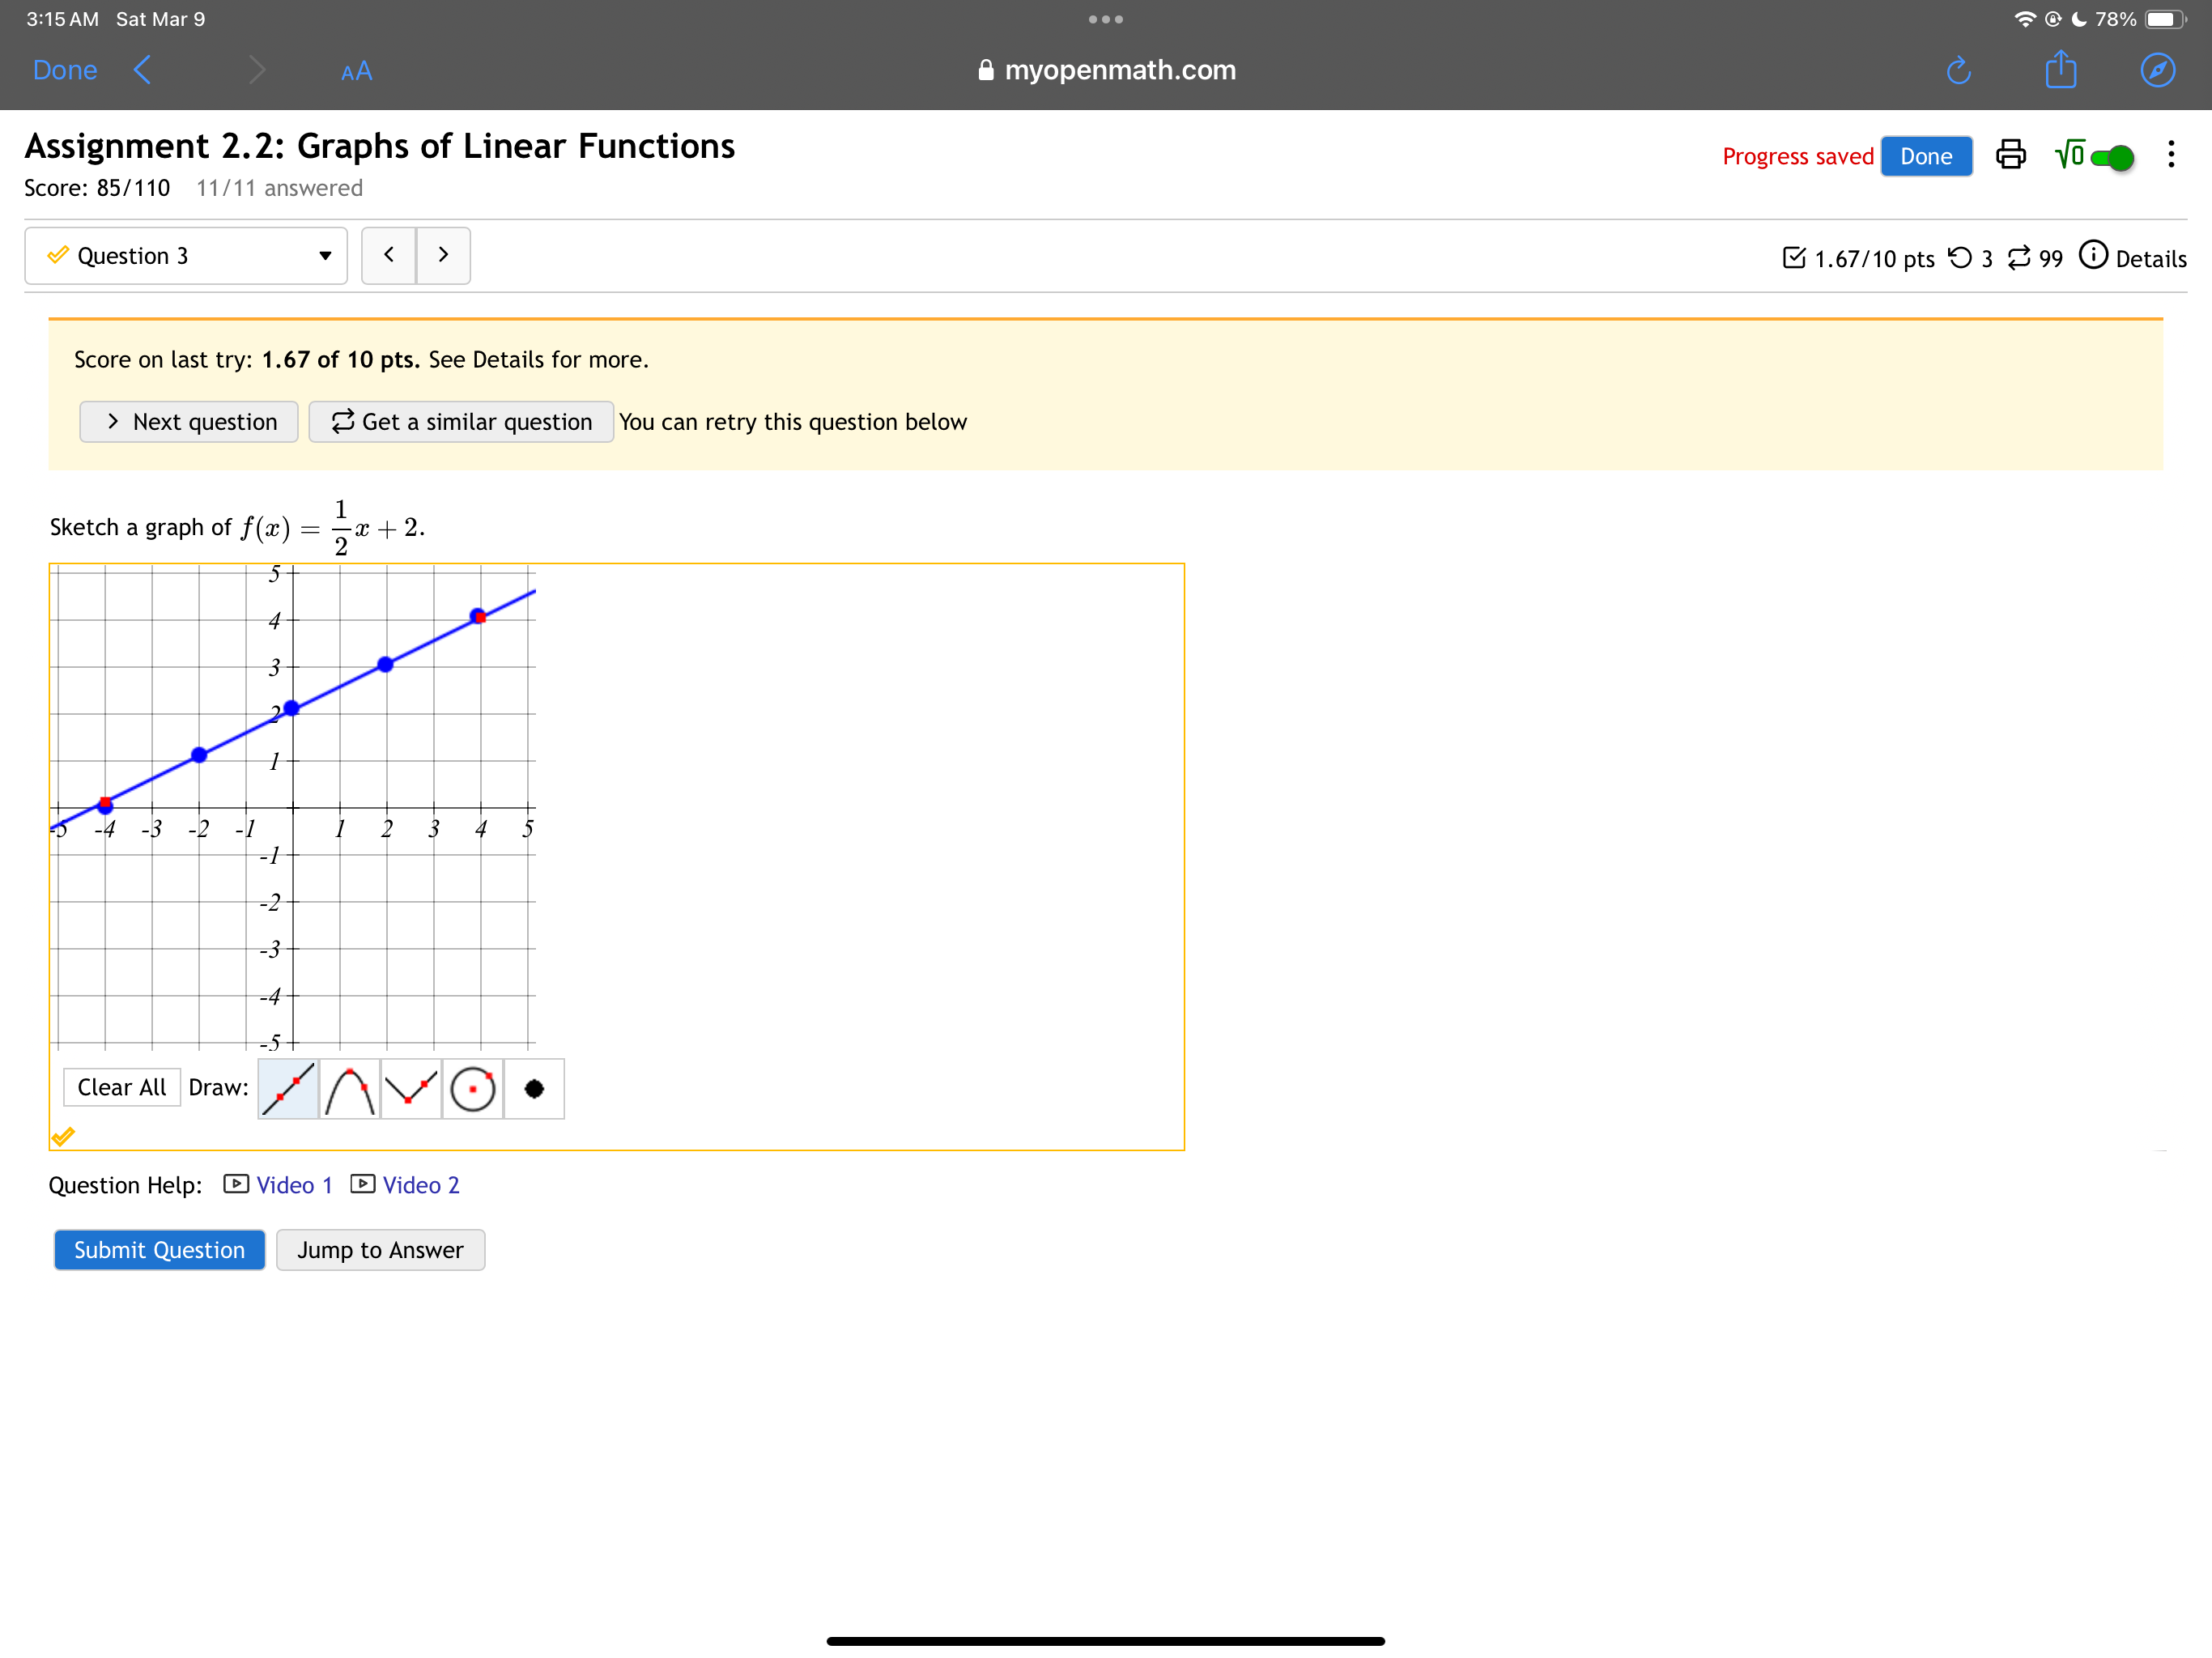This screenshot has width=2212, height=1658.
Task: Go to previous question arrow
Action: pos(389,255)
